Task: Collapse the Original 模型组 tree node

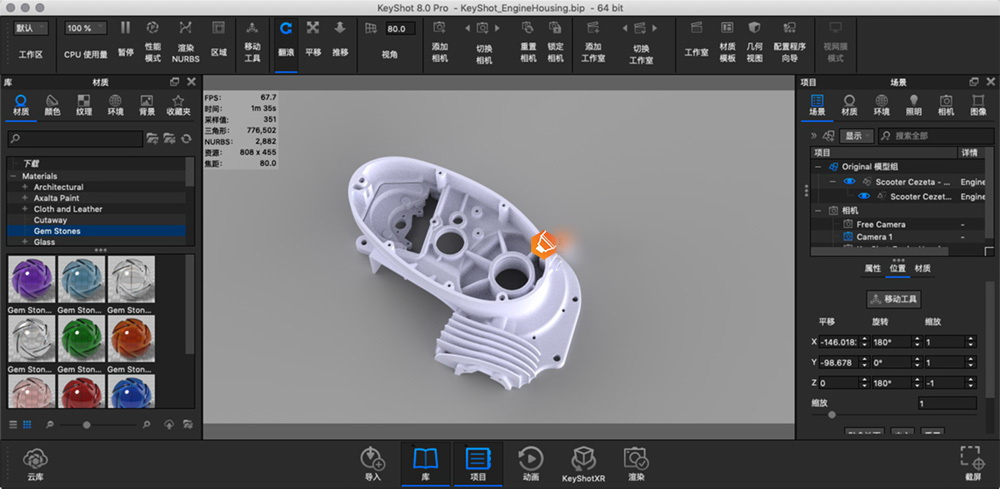Action: (x=820, y=167)
